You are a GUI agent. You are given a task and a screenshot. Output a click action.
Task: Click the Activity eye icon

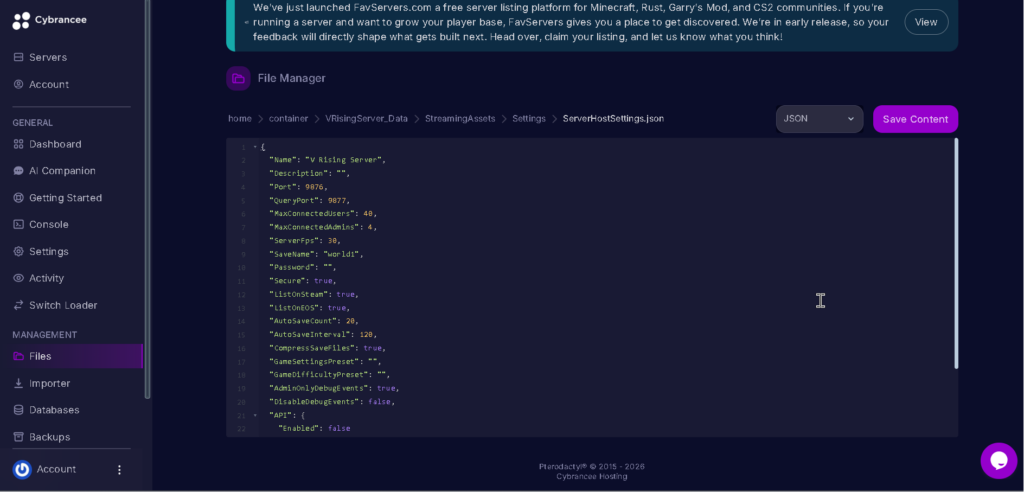[18, 278]
